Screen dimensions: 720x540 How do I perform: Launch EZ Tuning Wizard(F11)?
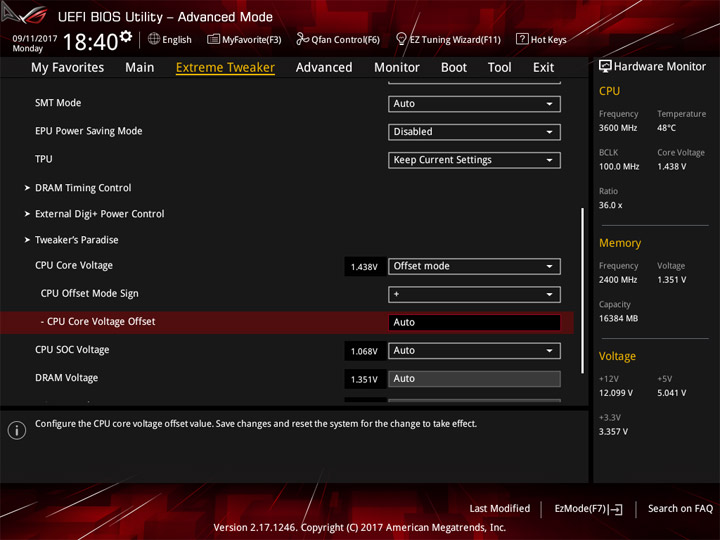pos(448,39)
